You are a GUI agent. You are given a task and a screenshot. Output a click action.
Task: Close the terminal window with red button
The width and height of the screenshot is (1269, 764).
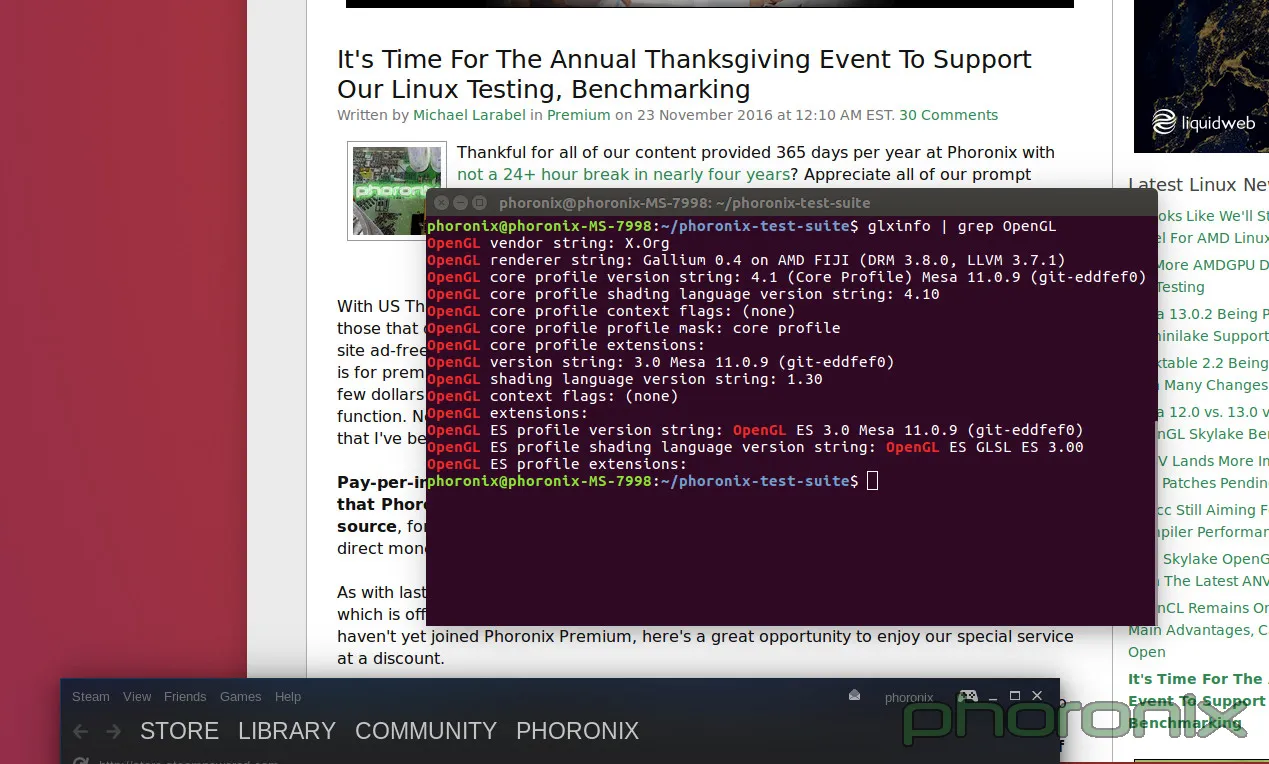tap(443, 203)
